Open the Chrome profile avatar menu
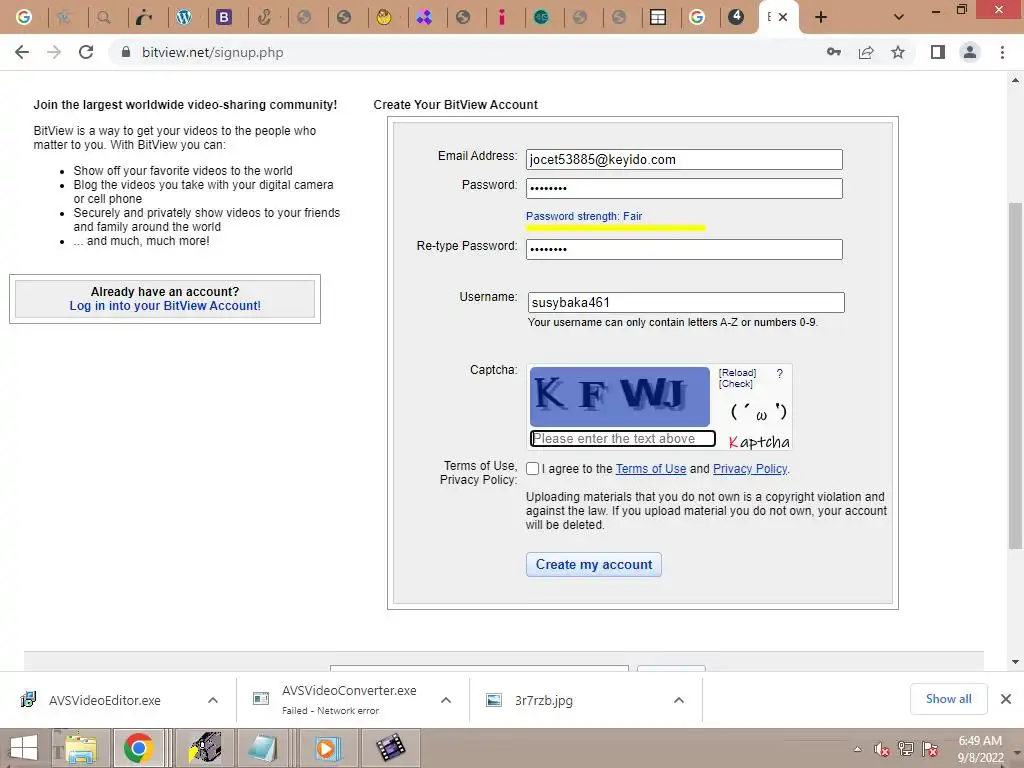This screenshot has height=768, width=1024. (x=970, y=52)
